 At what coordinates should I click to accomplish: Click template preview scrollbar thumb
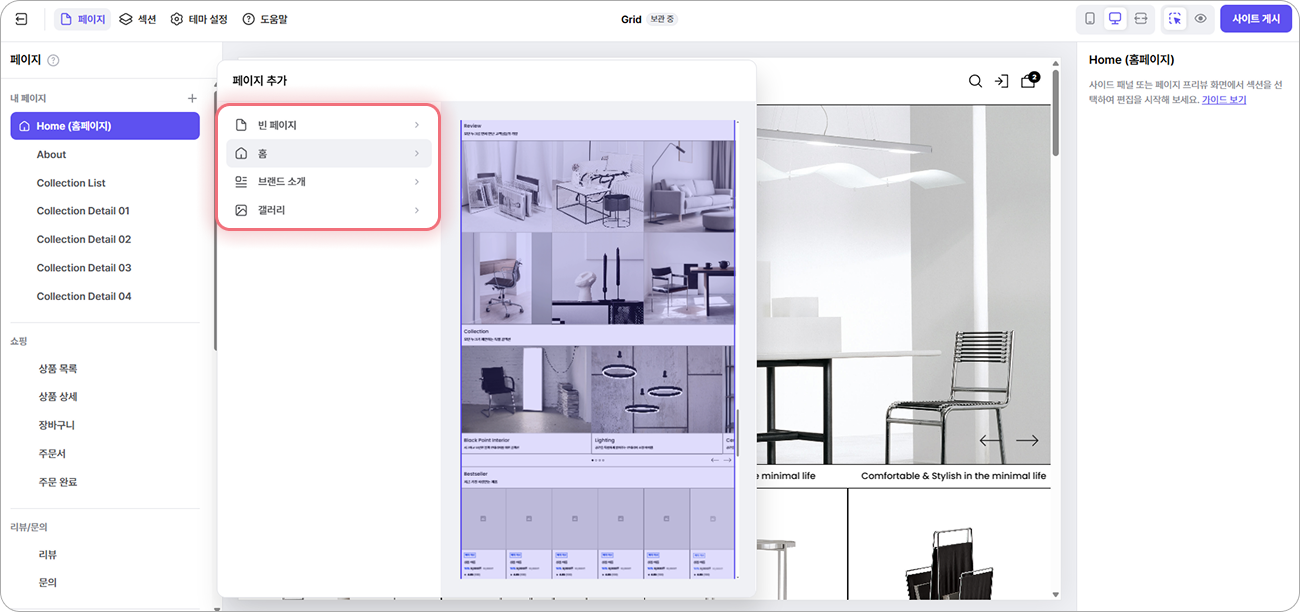pos(738,434)
